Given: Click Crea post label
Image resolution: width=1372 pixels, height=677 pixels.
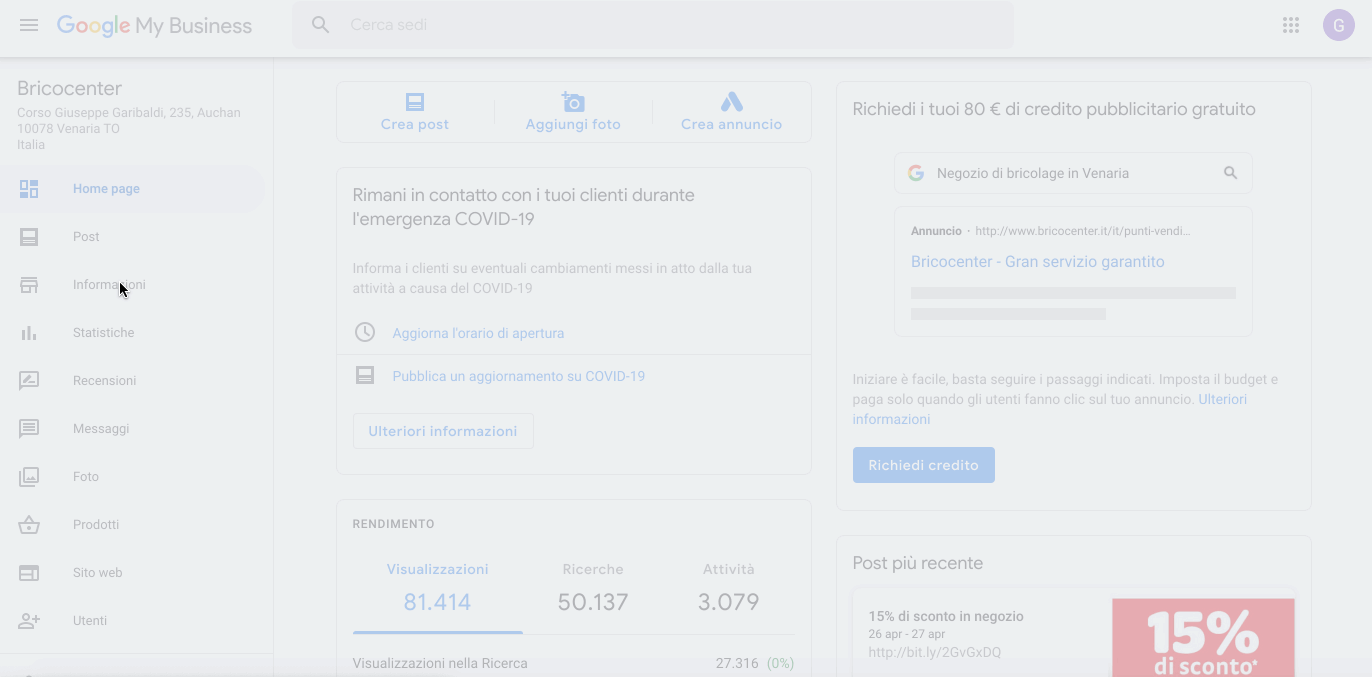Looking at the screenshot, I should tap(415, 125).
